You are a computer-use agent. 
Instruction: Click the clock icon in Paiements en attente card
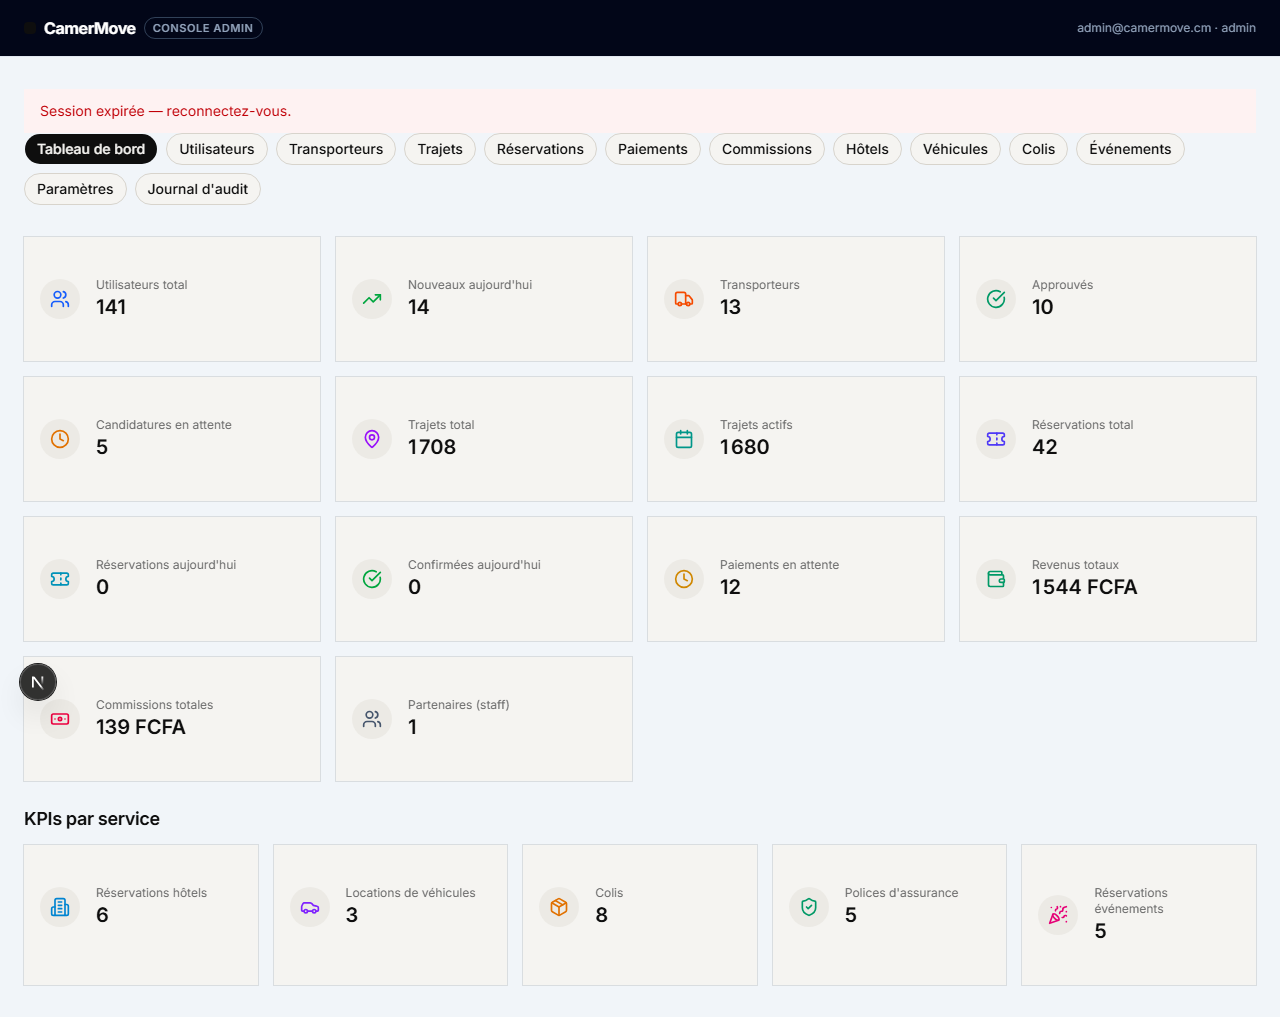[x=684, y=579]
